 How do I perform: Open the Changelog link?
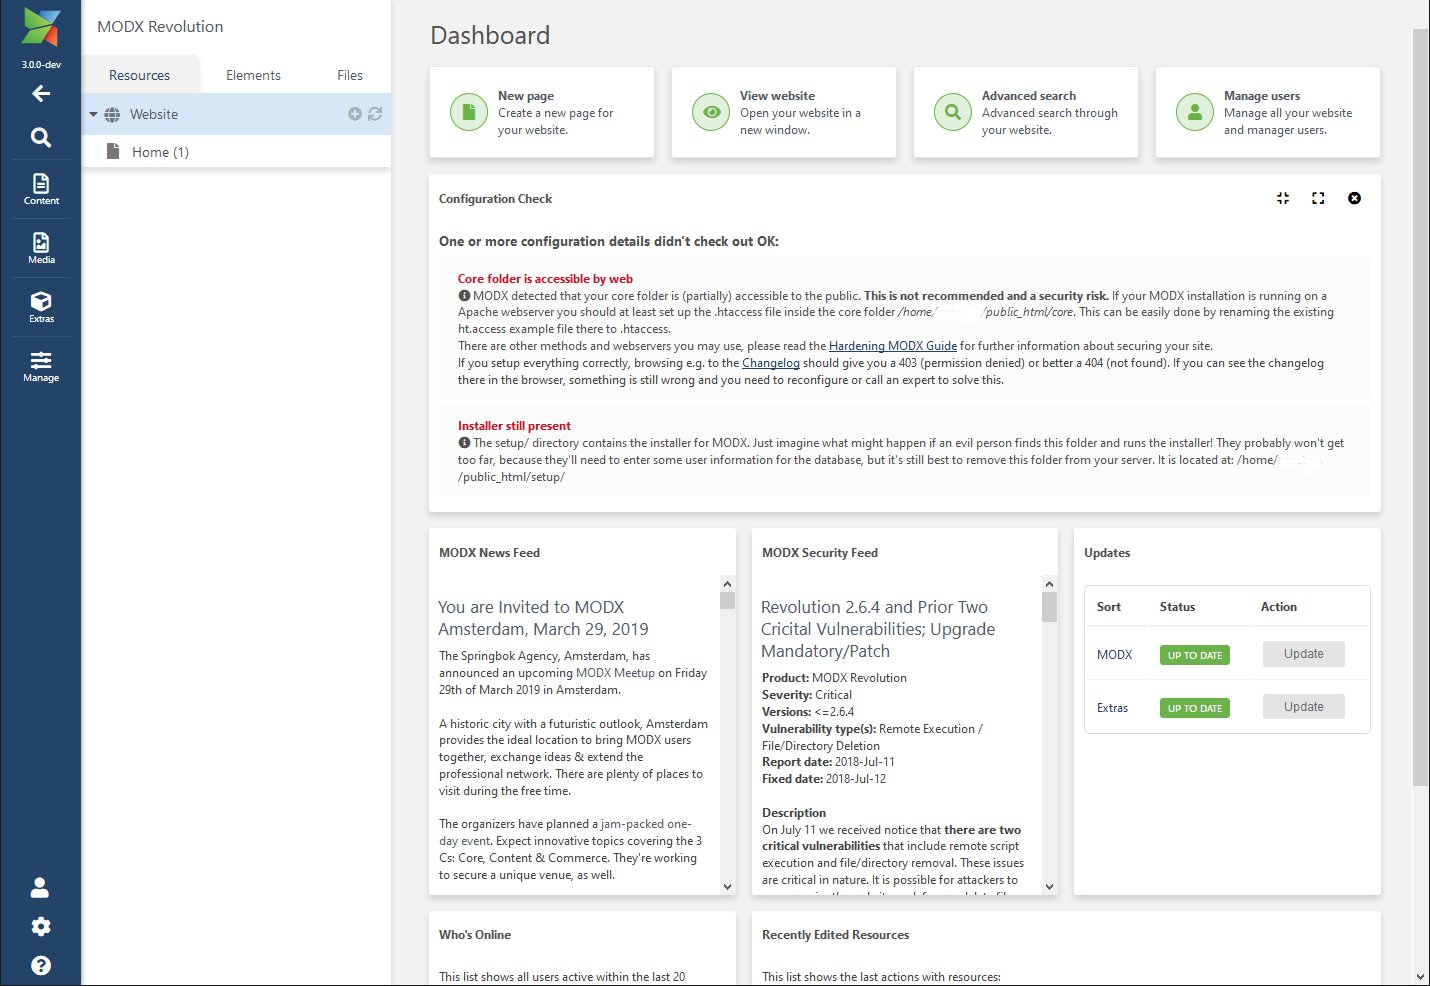click(771, 363)
